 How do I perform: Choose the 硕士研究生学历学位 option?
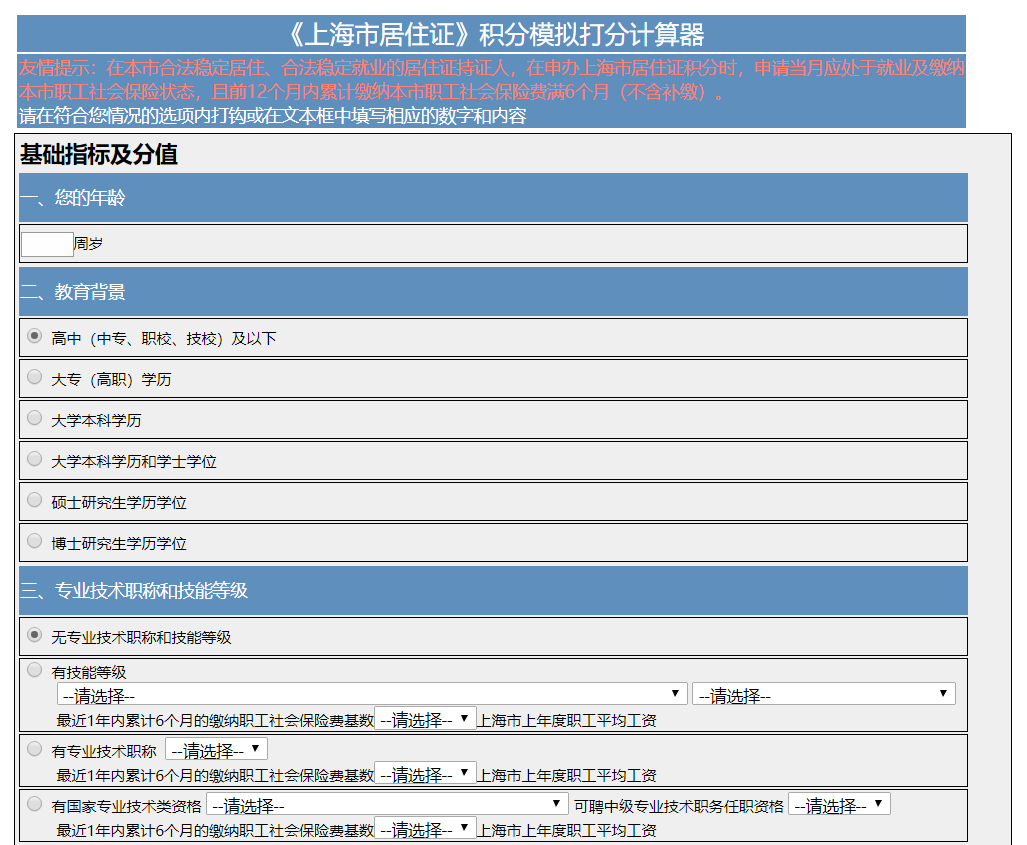tap(35, 500)
